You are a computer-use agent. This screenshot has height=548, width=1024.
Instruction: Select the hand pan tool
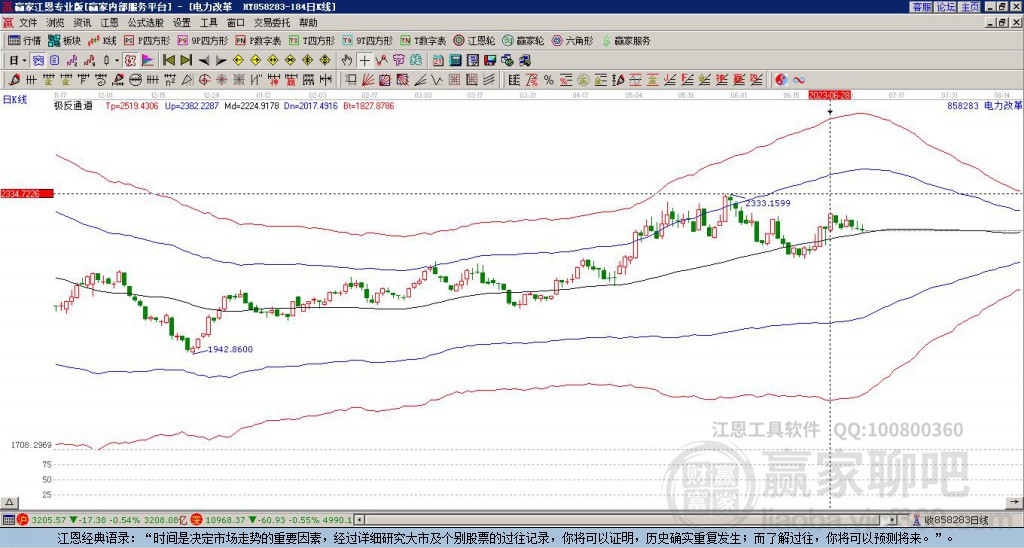tap(347, 61)
